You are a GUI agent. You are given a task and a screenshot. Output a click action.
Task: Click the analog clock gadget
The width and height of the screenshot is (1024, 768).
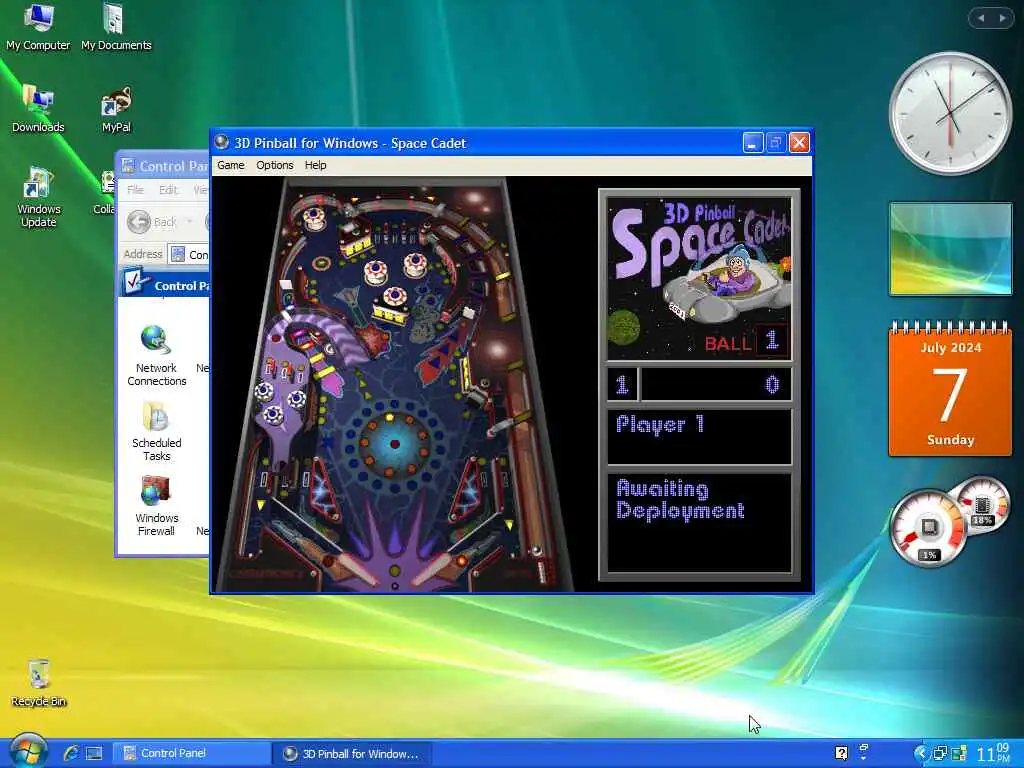point(950,113)
